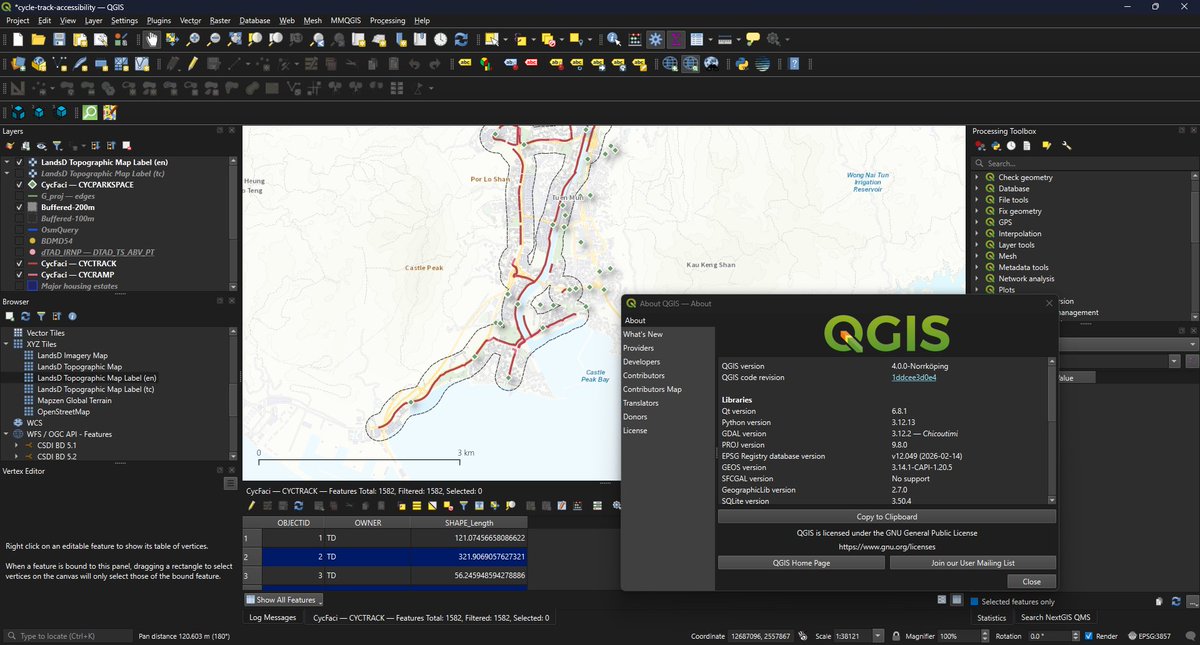Show the Buffered-100m layer
The image size is (1200, 645).
click(x=20, y=219)
